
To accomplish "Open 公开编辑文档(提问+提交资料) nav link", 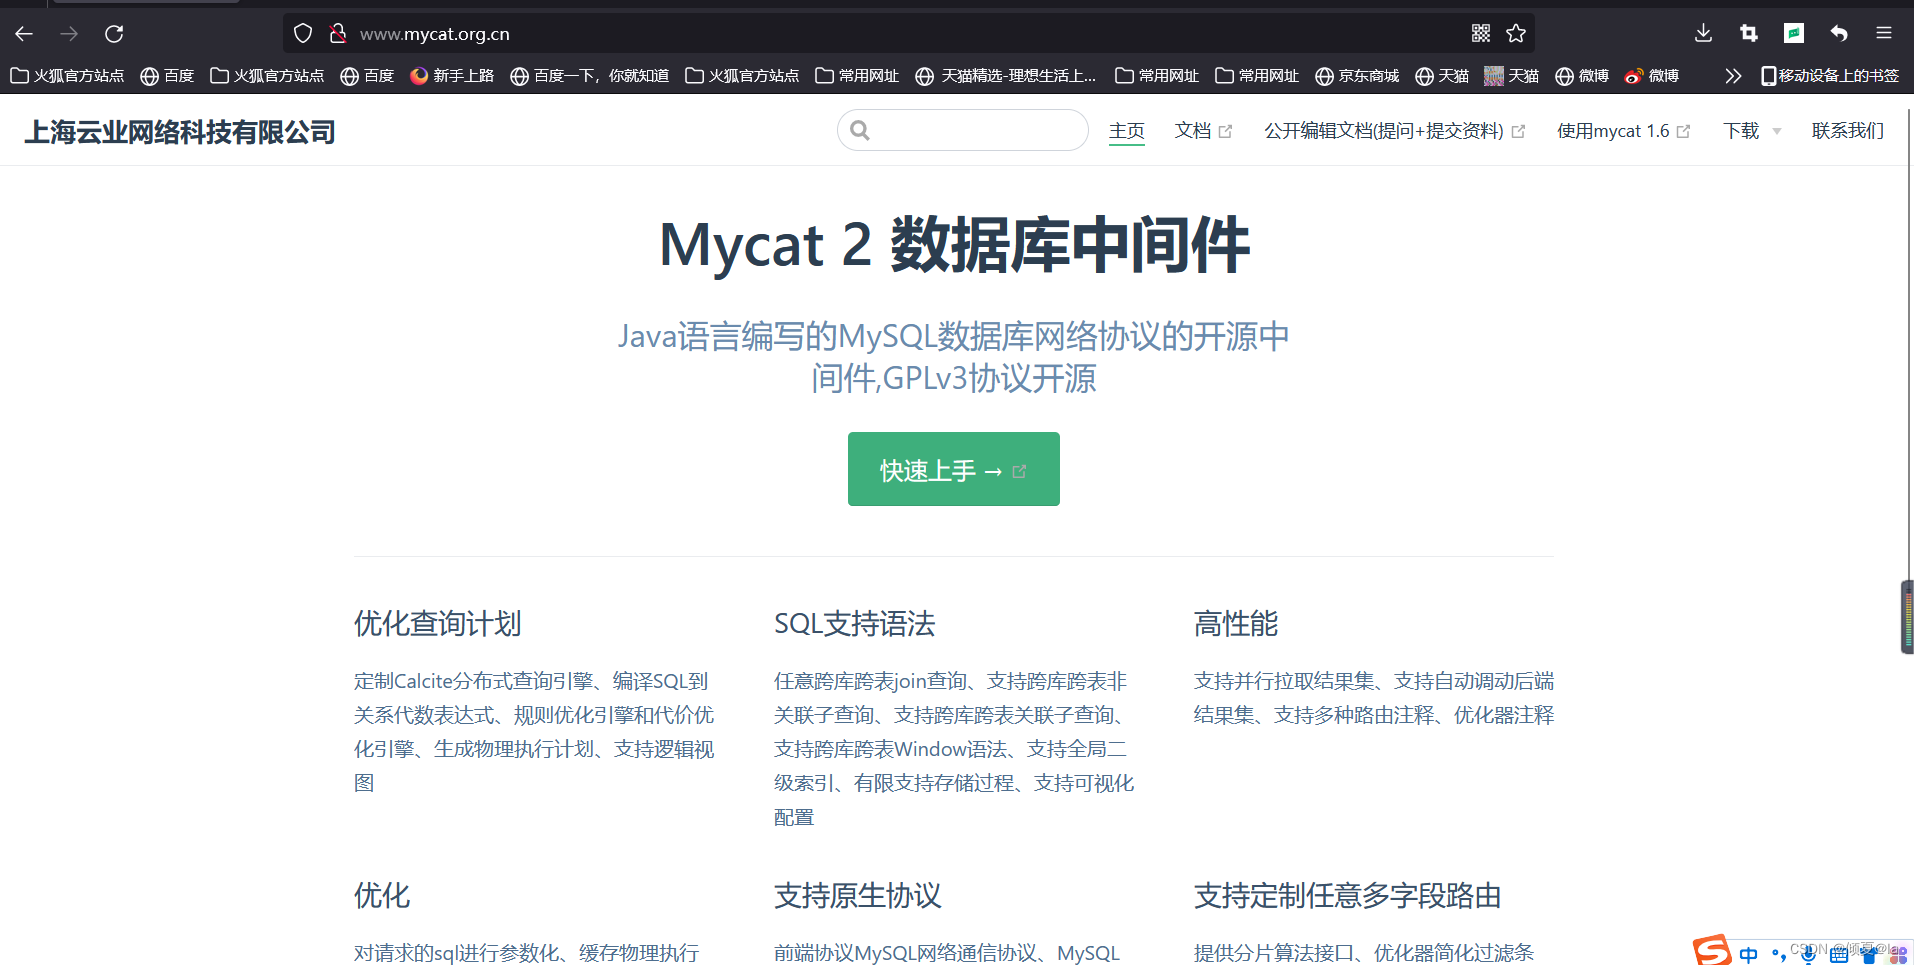I will tap(1394, 131).
